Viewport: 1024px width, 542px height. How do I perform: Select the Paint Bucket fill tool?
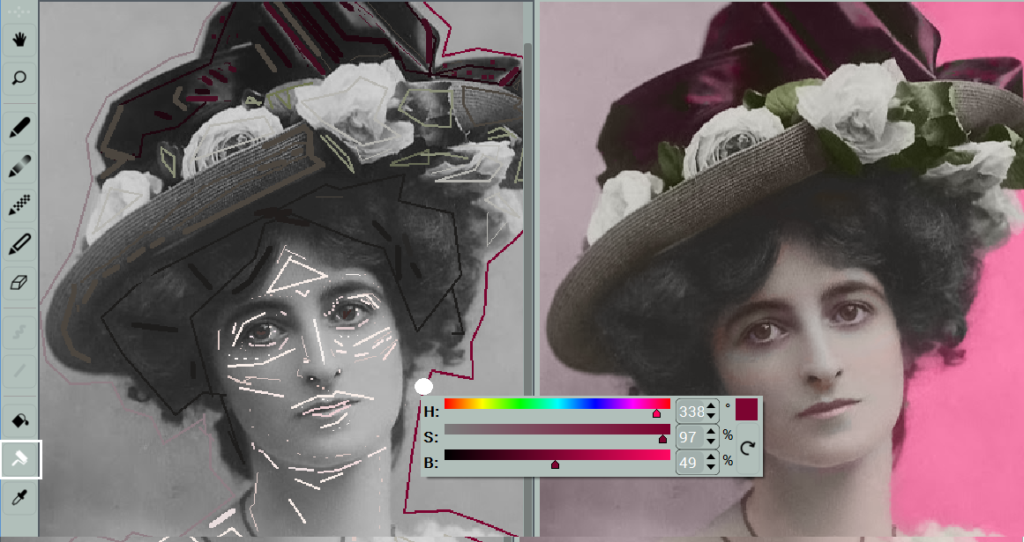20,421
